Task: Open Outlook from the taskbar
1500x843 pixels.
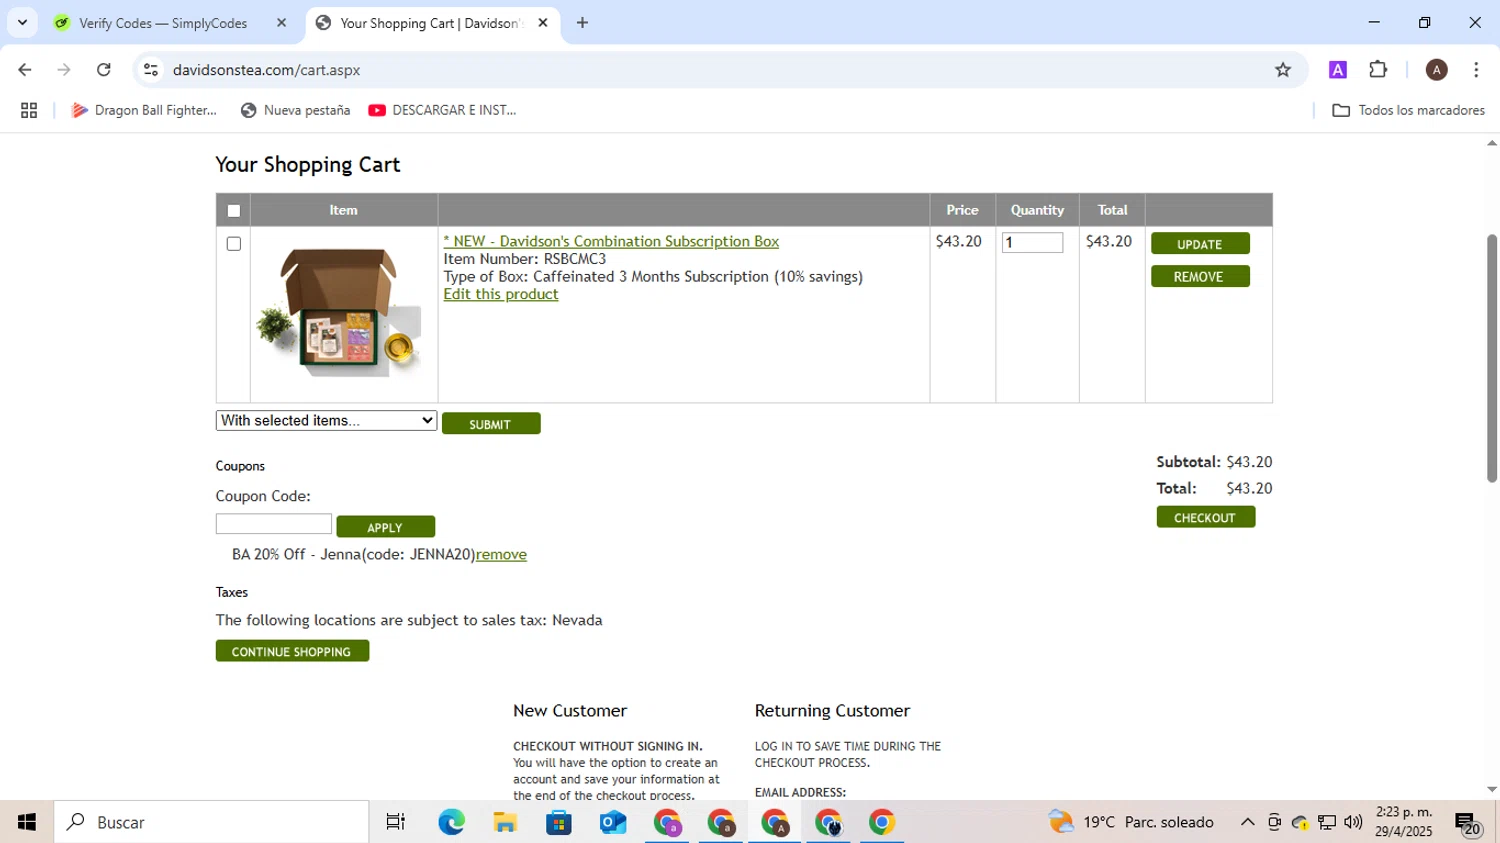Action: click(613, 822)
